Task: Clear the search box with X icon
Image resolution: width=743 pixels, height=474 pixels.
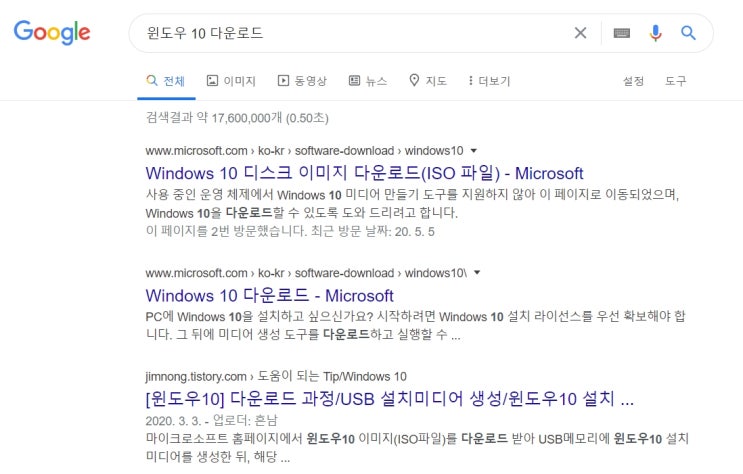Action: coord(580,33)
